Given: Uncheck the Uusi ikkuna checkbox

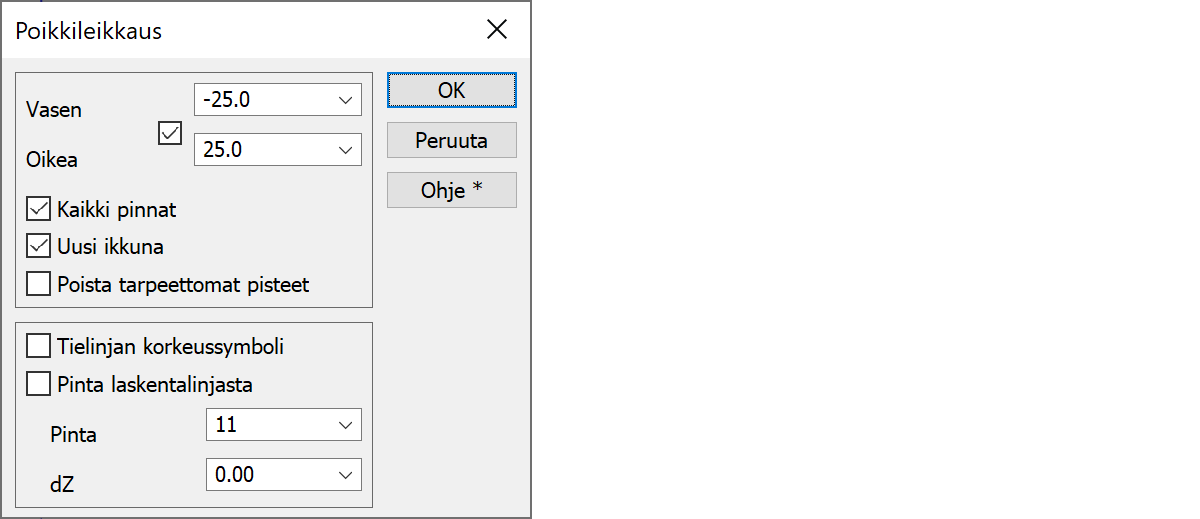Looking at the screenshot, I should [x=39, y=246].
